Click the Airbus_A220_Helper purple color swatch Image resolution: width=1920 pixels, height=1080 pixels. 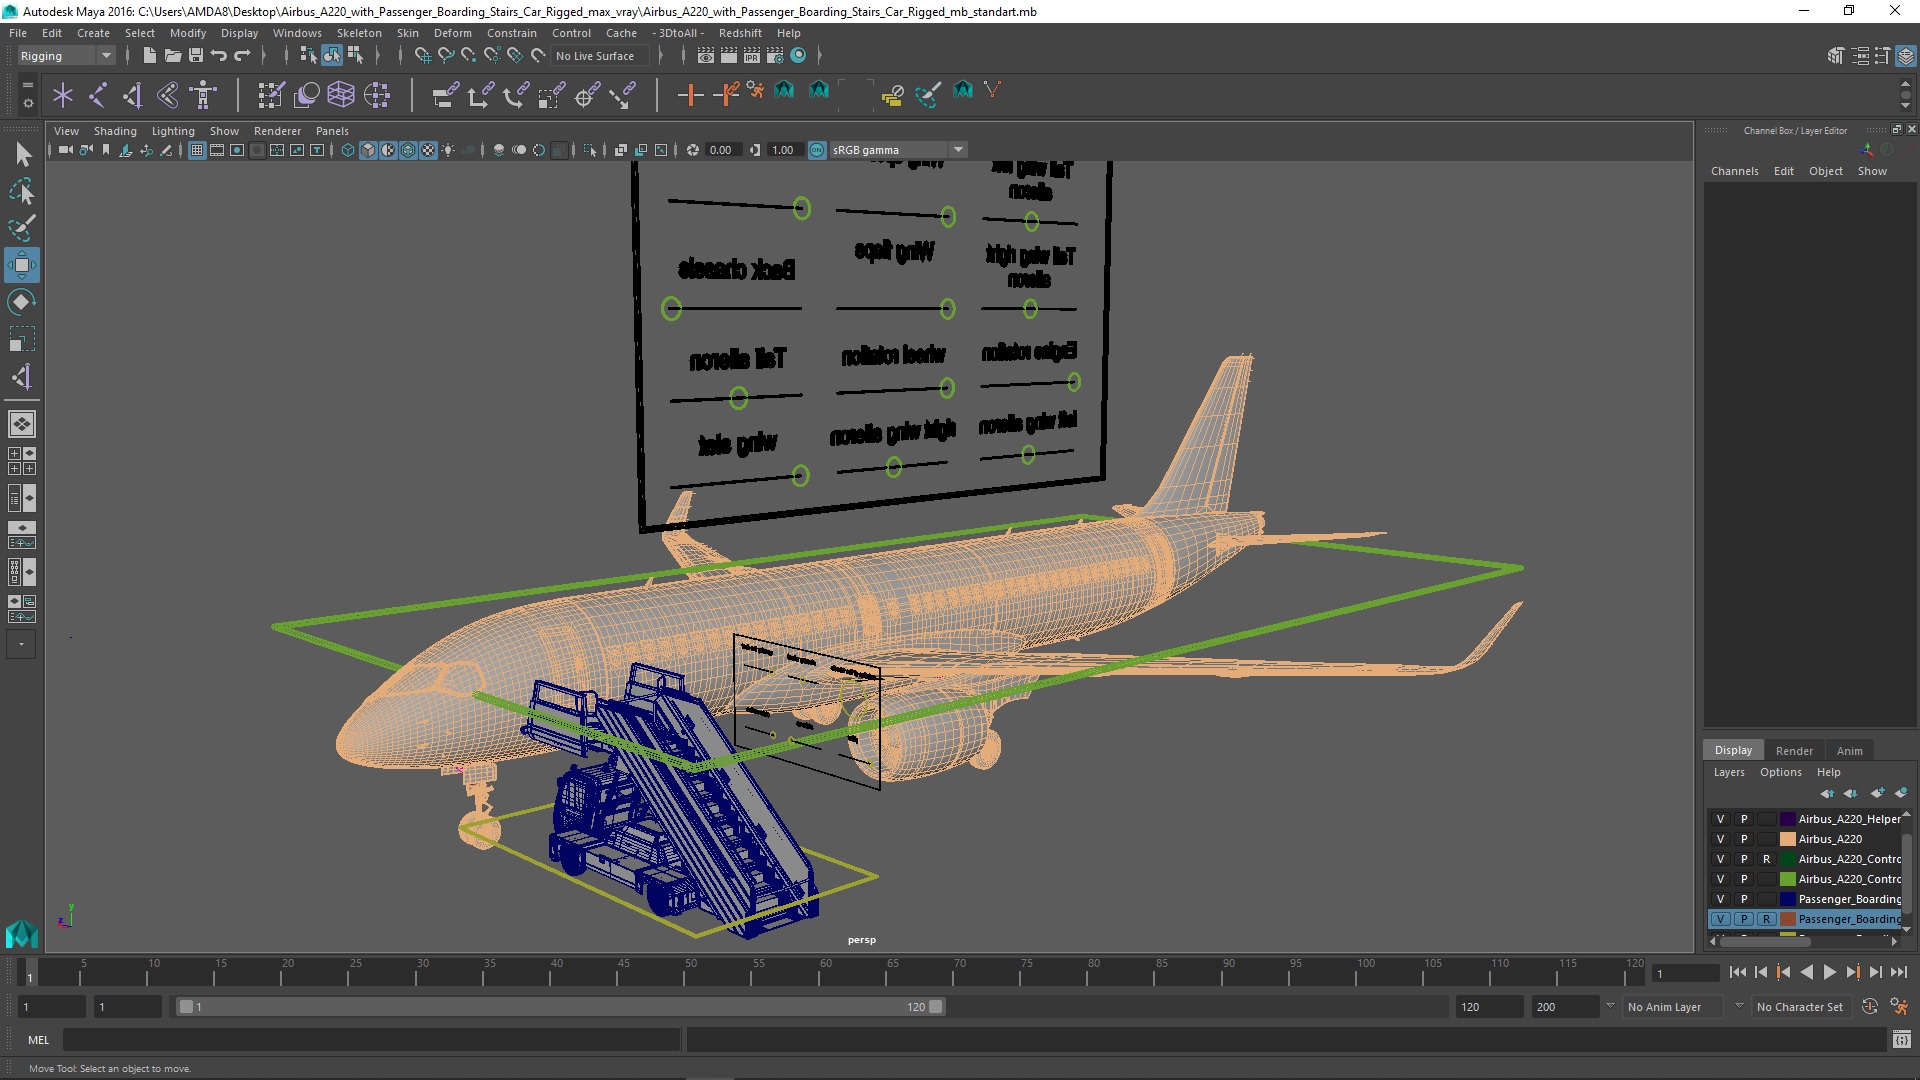1787,819
